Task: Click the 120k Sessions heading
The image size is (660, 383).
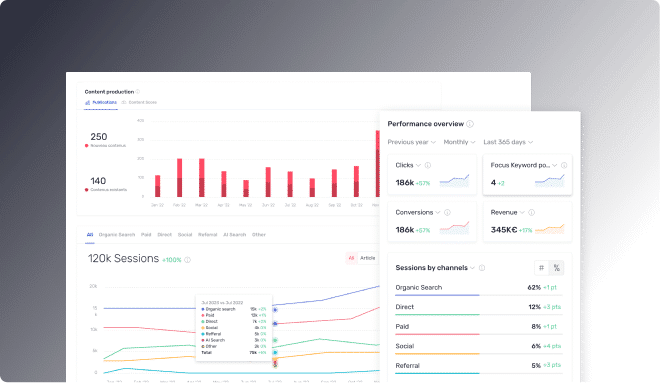Action: 123,258
